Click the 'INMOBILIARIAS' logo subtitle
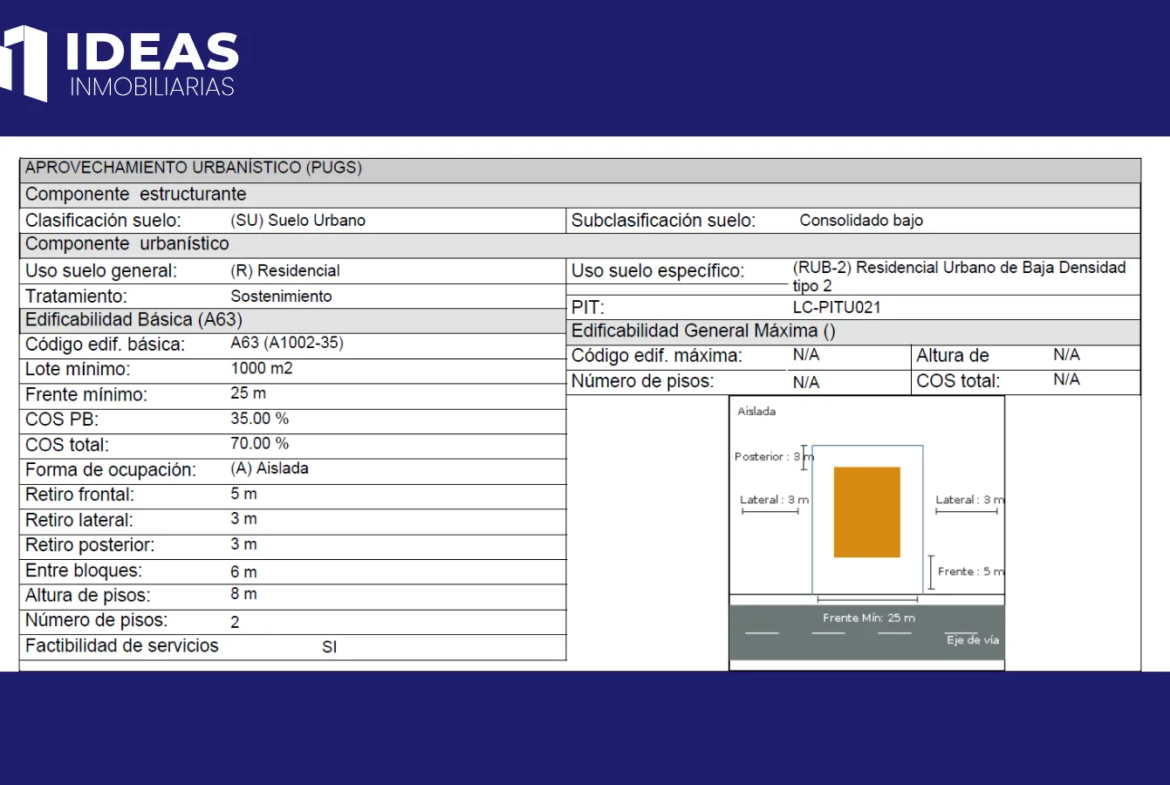 [x=152, y=87]
